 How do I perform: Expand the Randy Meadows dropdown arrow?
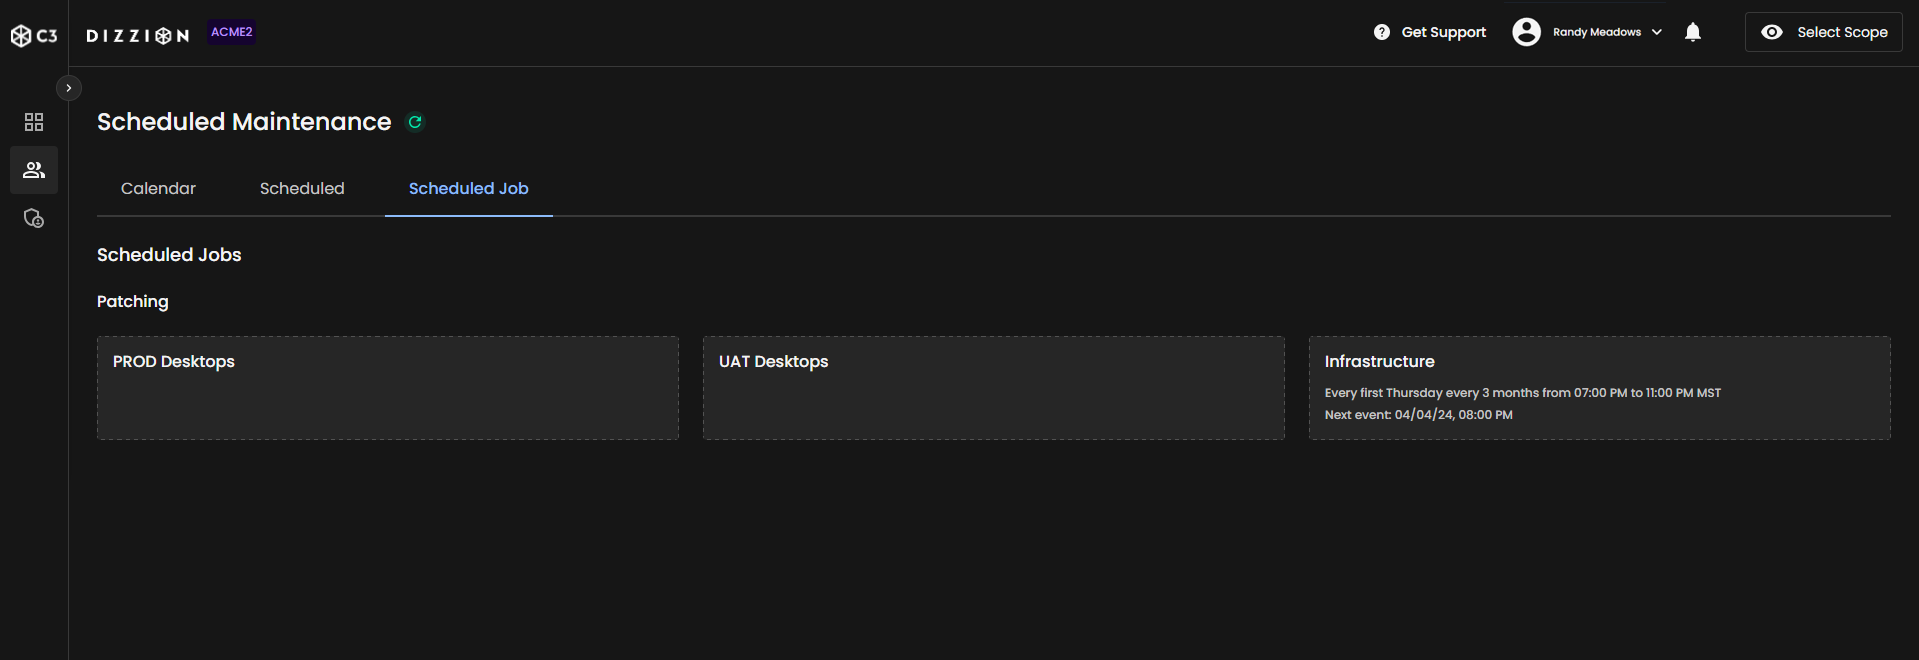coord(1657,32)
